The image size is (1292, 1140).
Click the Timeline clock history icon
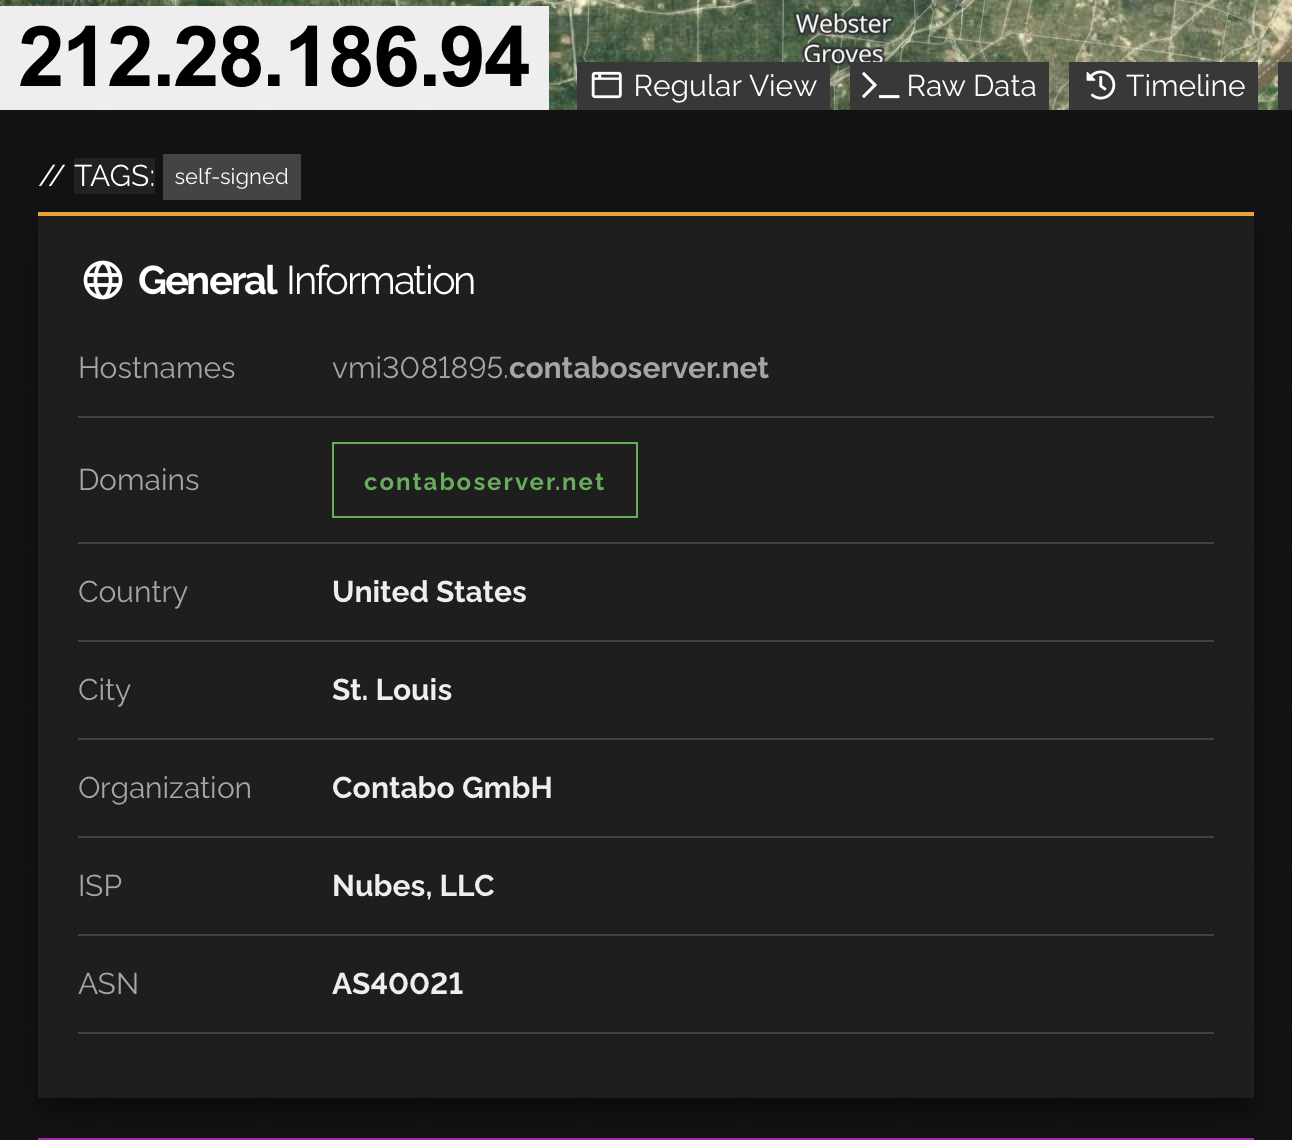coord(1101,86)
